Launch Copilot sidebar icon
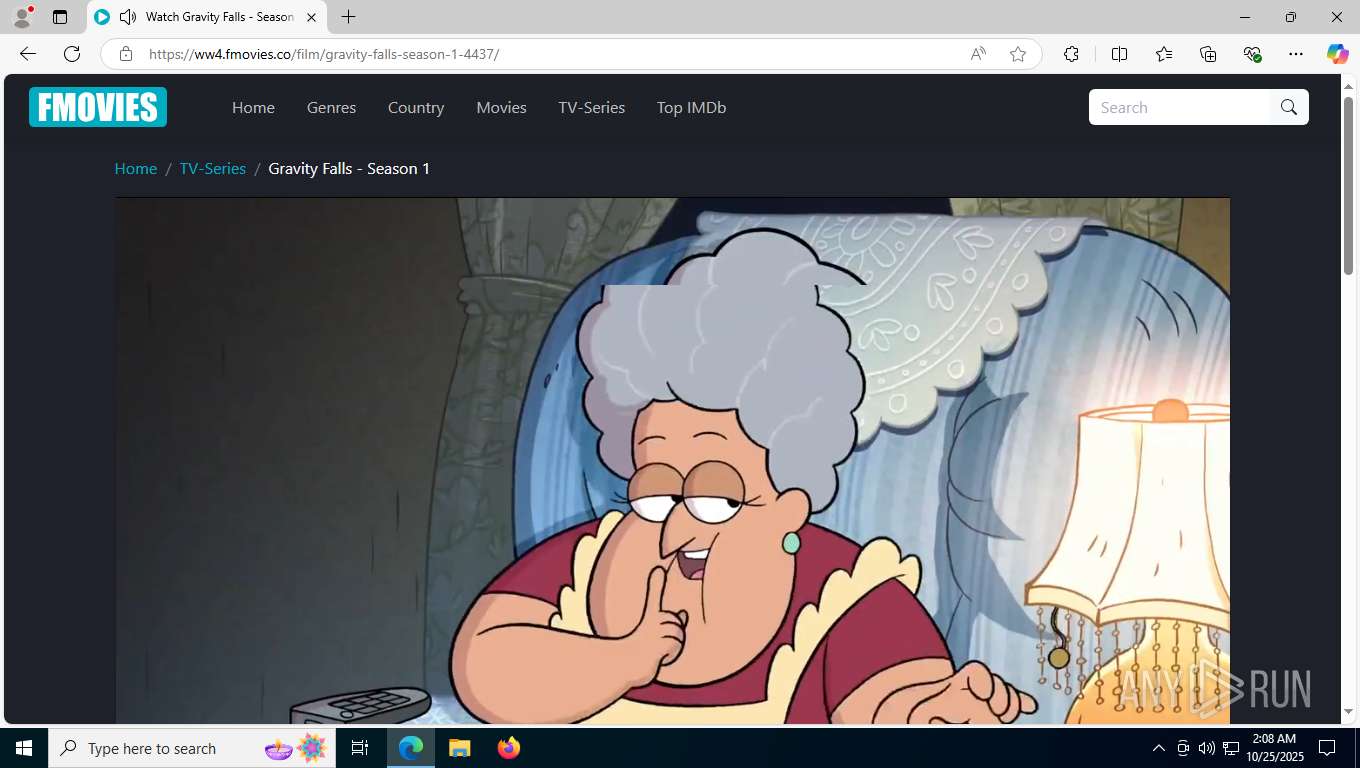 tap(1338, 54)
